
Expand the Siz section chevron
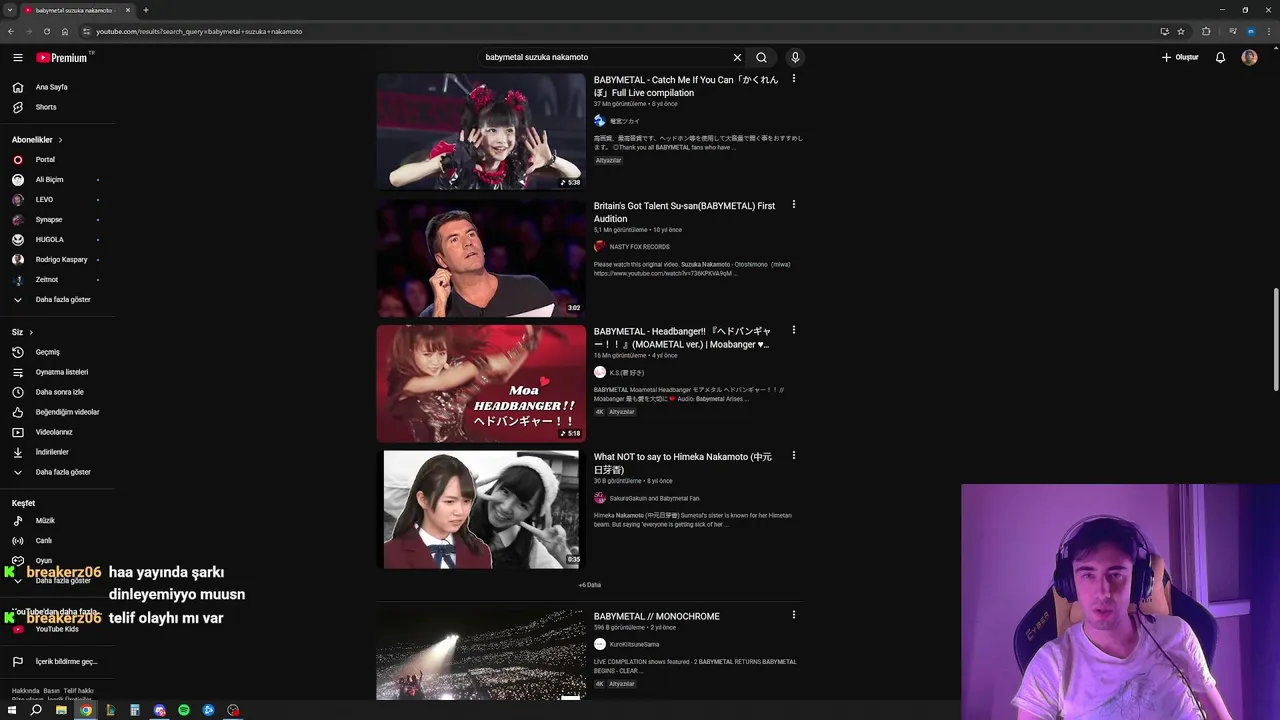(x=31, y=332)
